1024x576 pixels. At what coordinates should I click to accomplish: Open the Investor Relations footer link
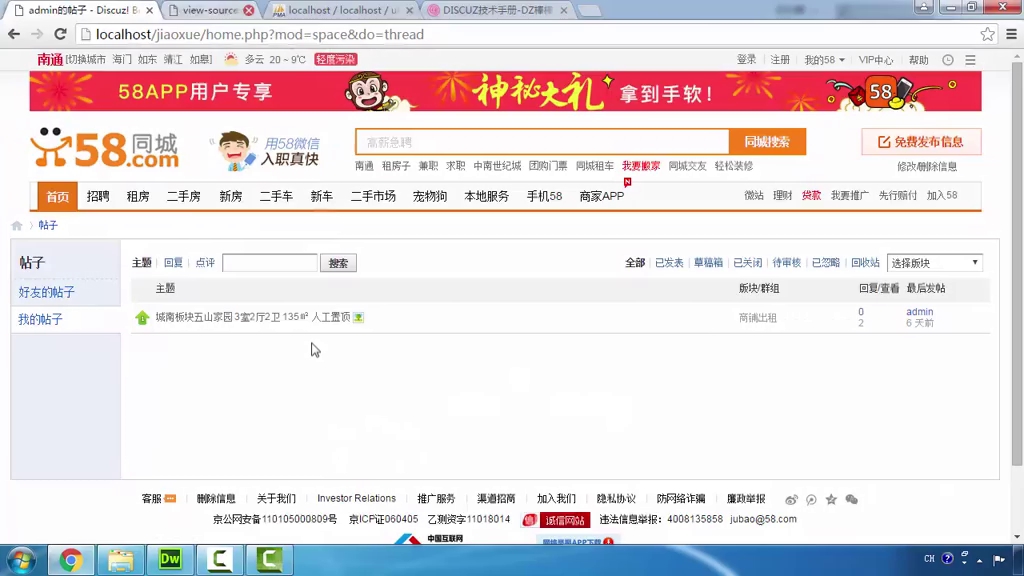[357, 498]
